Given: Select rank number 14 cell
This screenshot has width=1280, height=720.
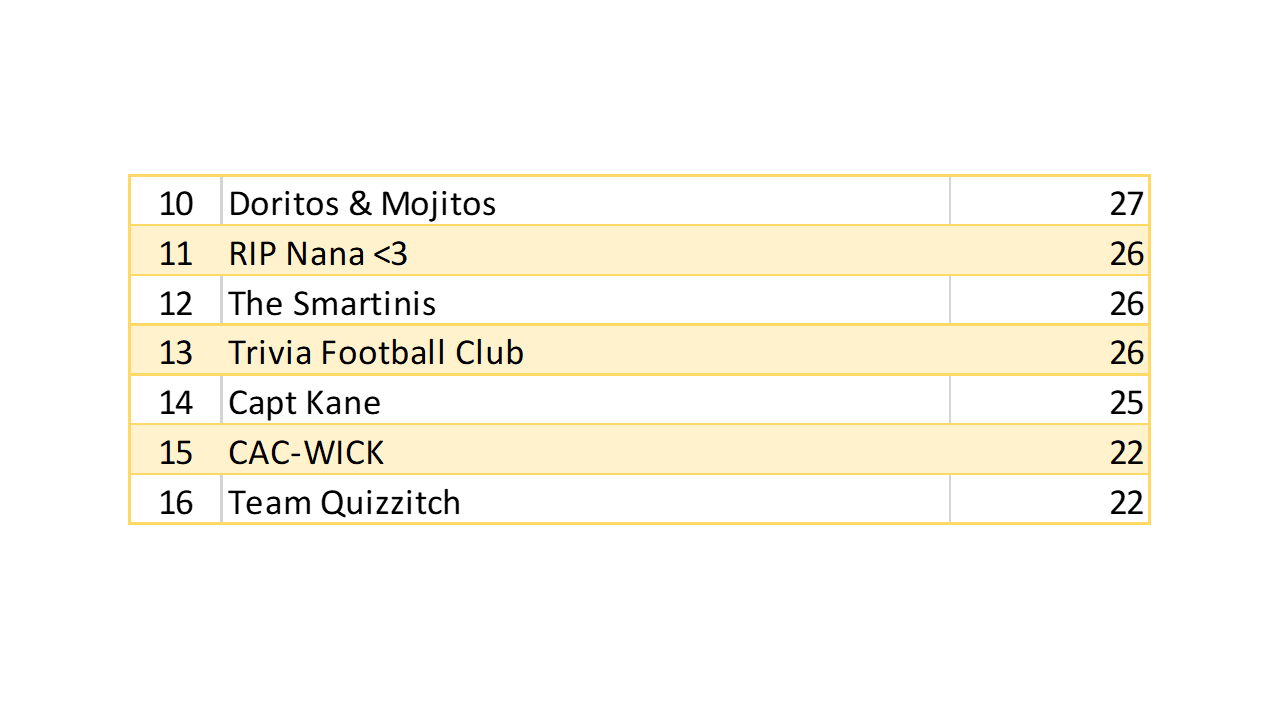Looking at the screenshot, I should (176, 403).
